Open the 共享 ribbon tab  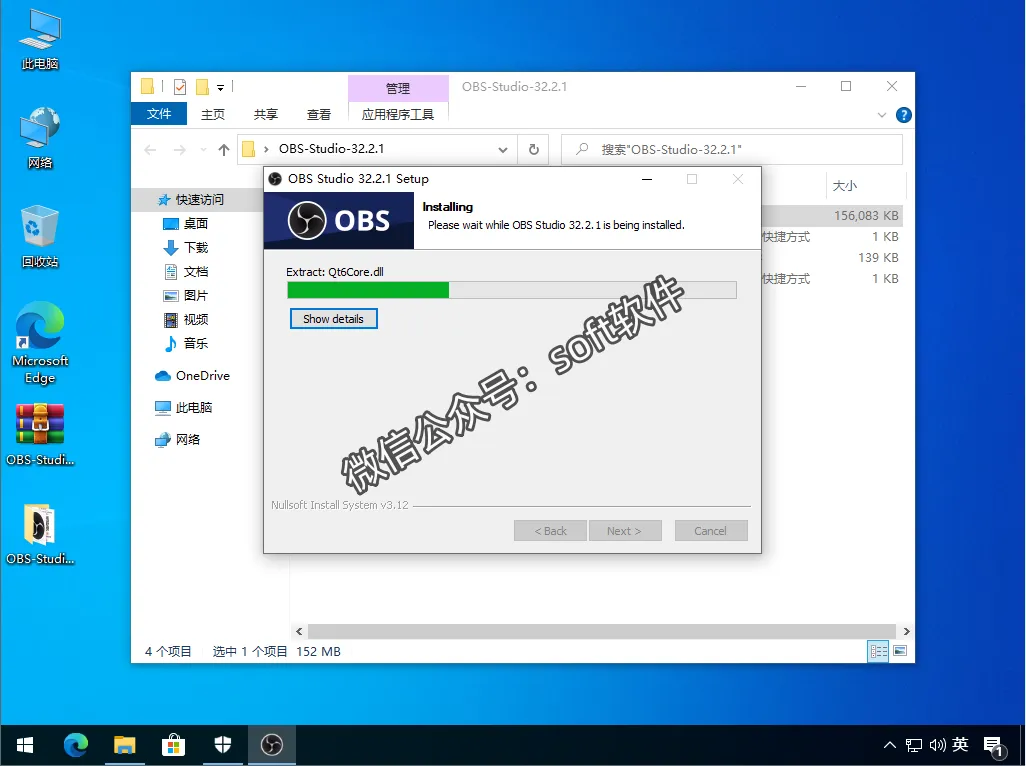click(266, 114)
